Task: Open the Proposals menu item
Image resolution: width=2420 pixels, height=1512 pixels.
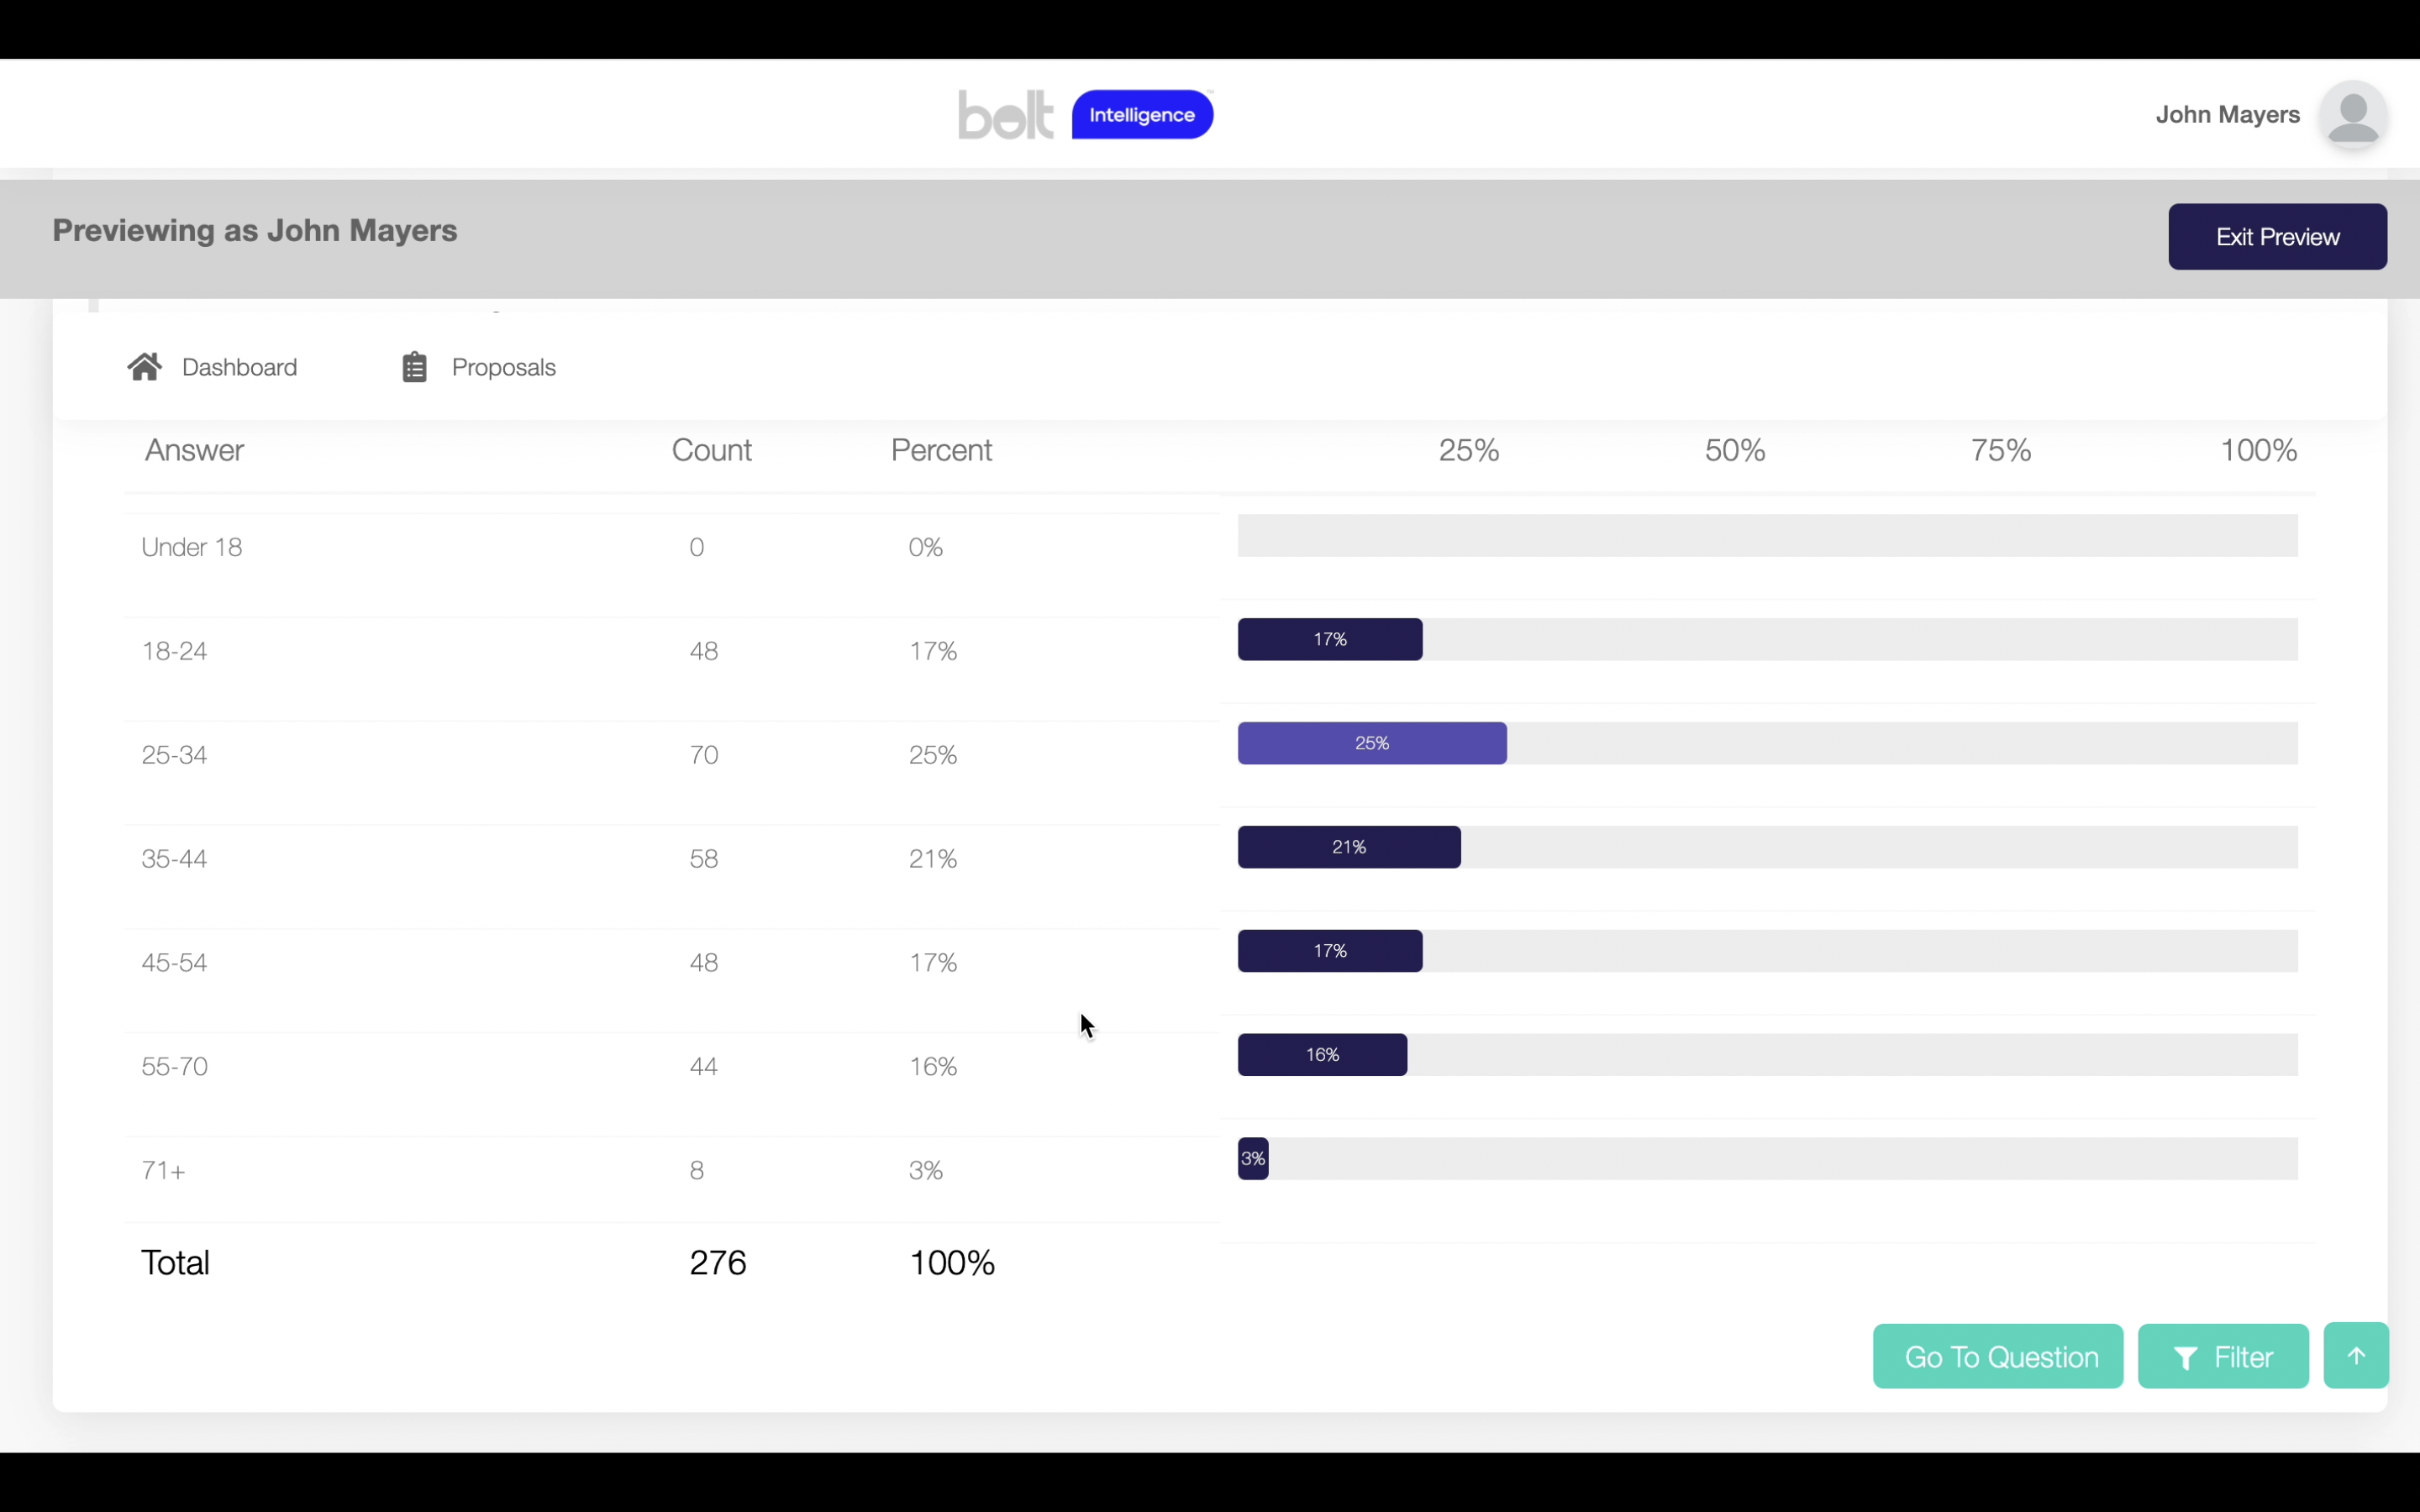Action: (479, 367)
